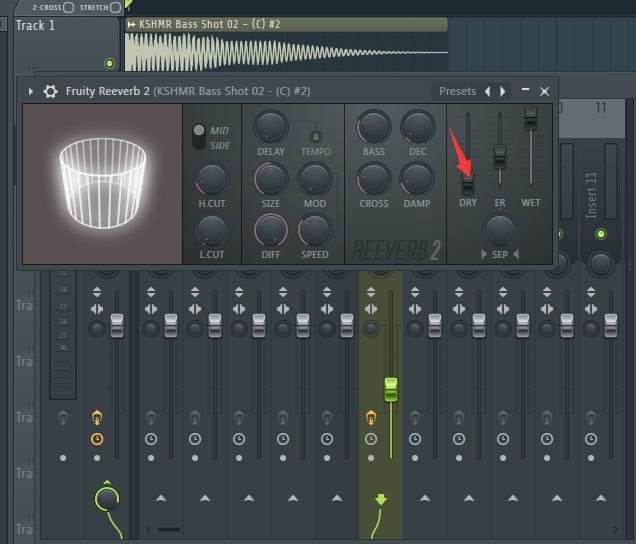This screenshot has width=636, height=544.
Task: Click the Insert 11 volume fader
Action: tap(611, 325)
